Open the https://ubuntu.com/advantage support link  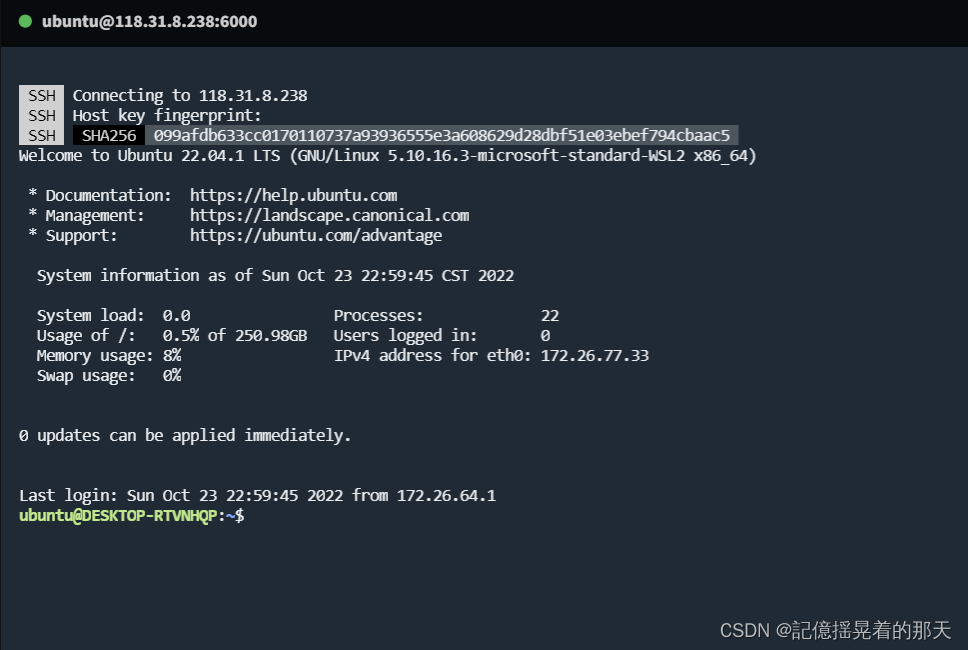pos(315,236)
